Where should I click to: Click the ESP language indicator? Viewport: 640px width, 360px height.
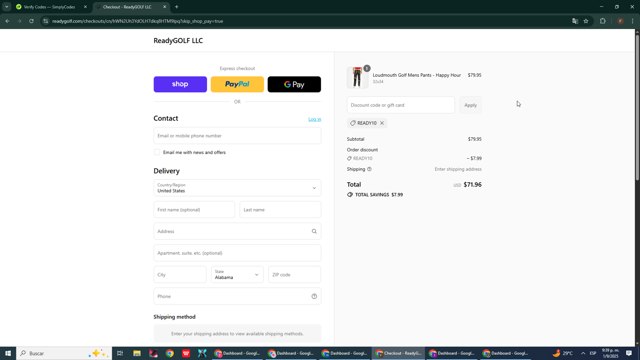click(x=593, y=353)
